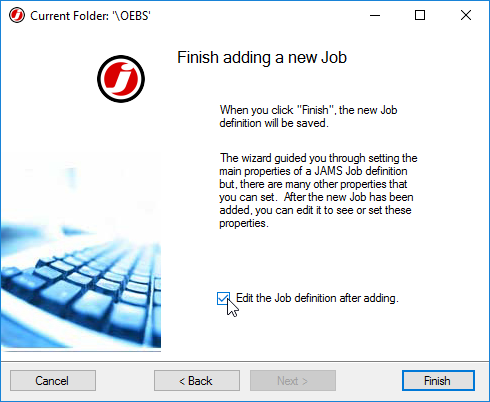Click the greyed-out Next button
This screenshot has height=402, width=490.
pyautogui.click(x=293, y=381)
